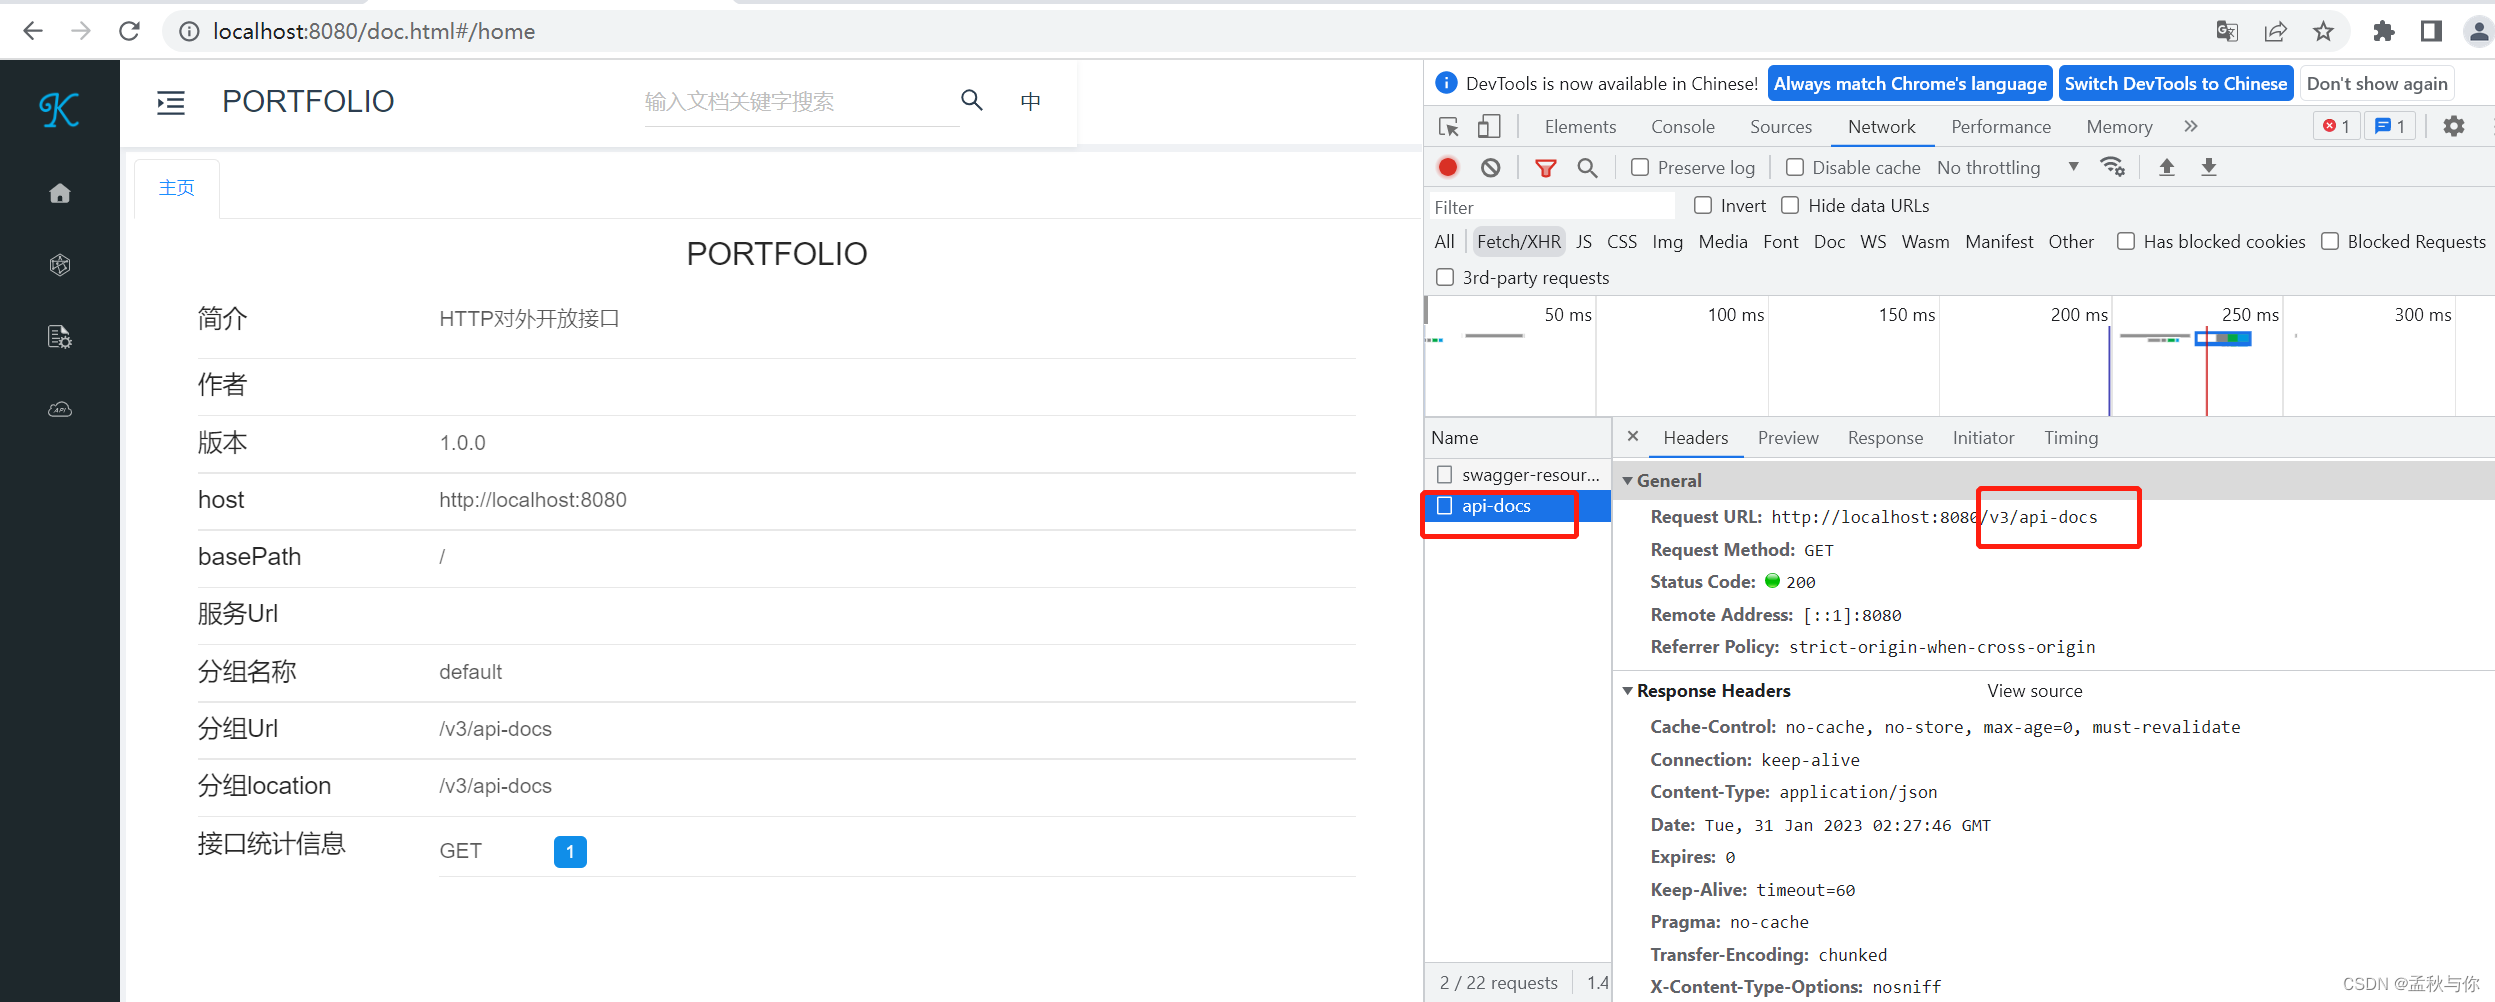Image resolution: width=2495 pixels, height=1002 pixels.
Task: Click the 输入文档关键字搜索 search box
Action: pyautogui.click(x=800, y=102)
